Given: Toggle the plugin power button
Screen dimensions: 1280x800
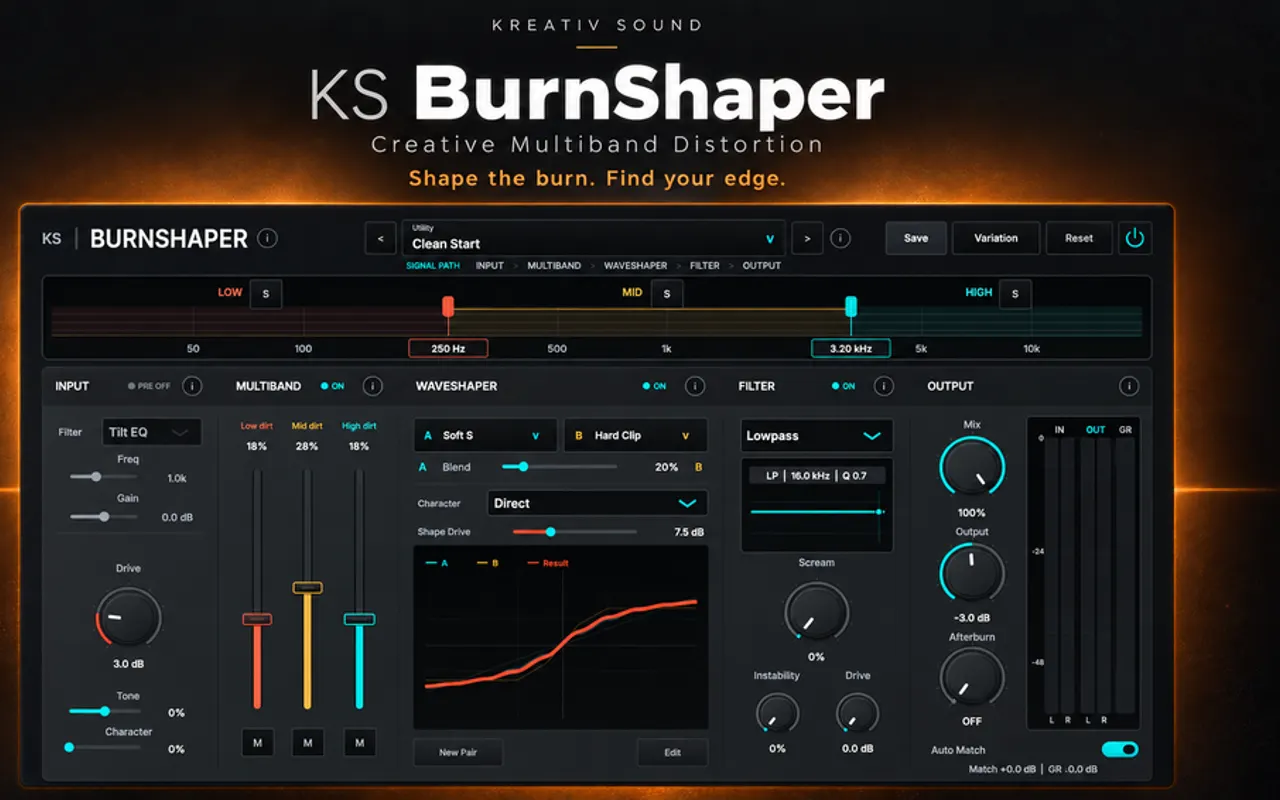Looking at the screenshot, I should coord(1135,238).
